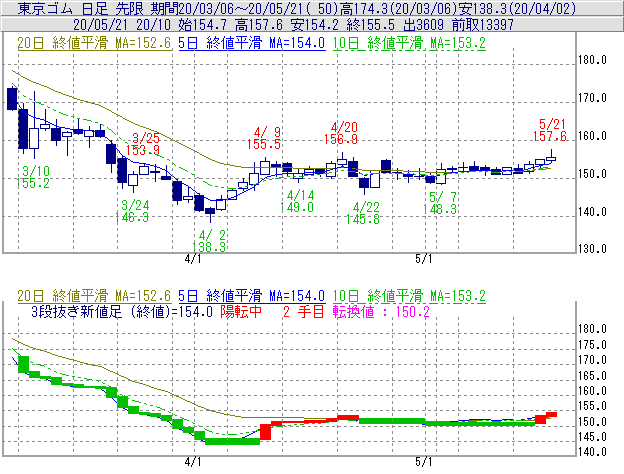The height and width of the screenshot is (474, 624).
Task: Click lower chart price axis '175.0'
Action: tap(592, 345)
